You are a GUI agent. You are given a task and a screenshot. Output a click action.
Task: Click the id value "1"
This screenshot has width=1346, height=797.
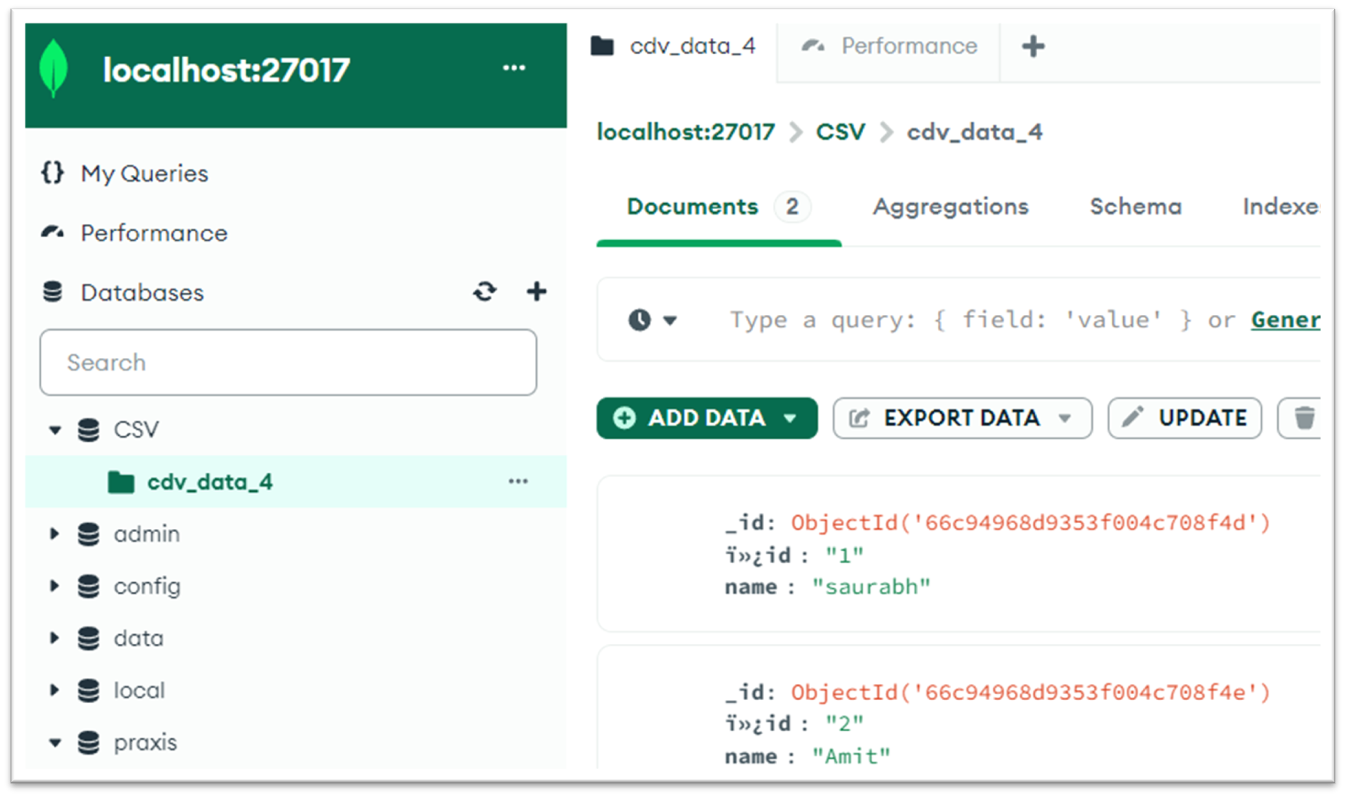(x=844, y=555)
